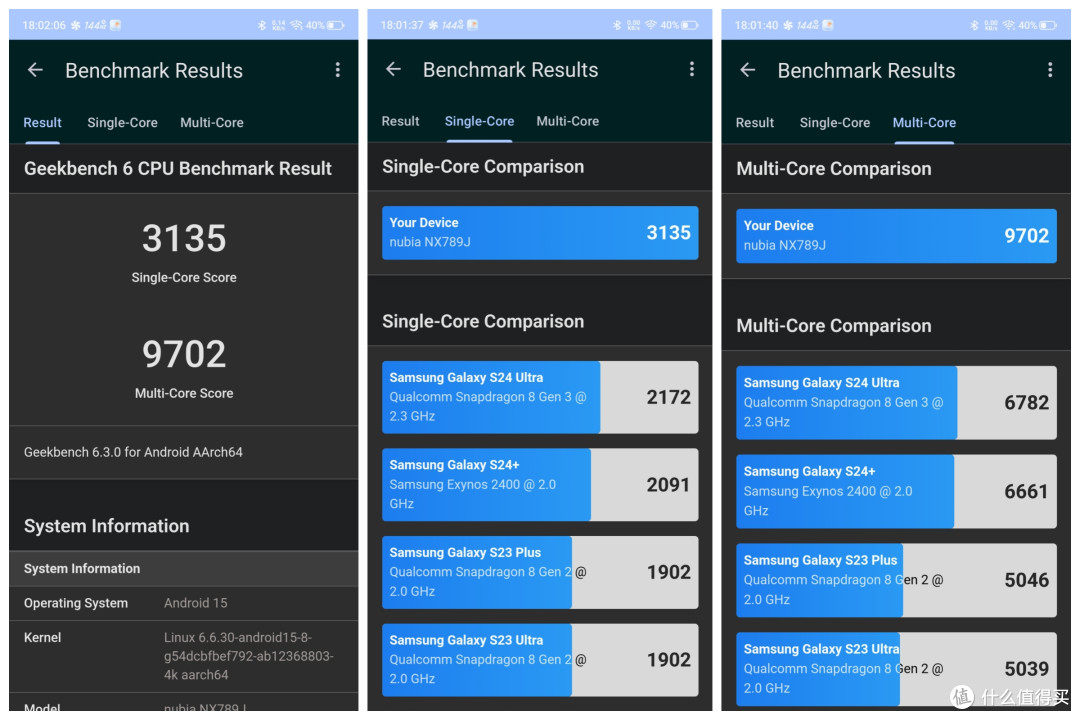
Task: Open overflow menu on middle screen
Action: click(x=692, y=69)
